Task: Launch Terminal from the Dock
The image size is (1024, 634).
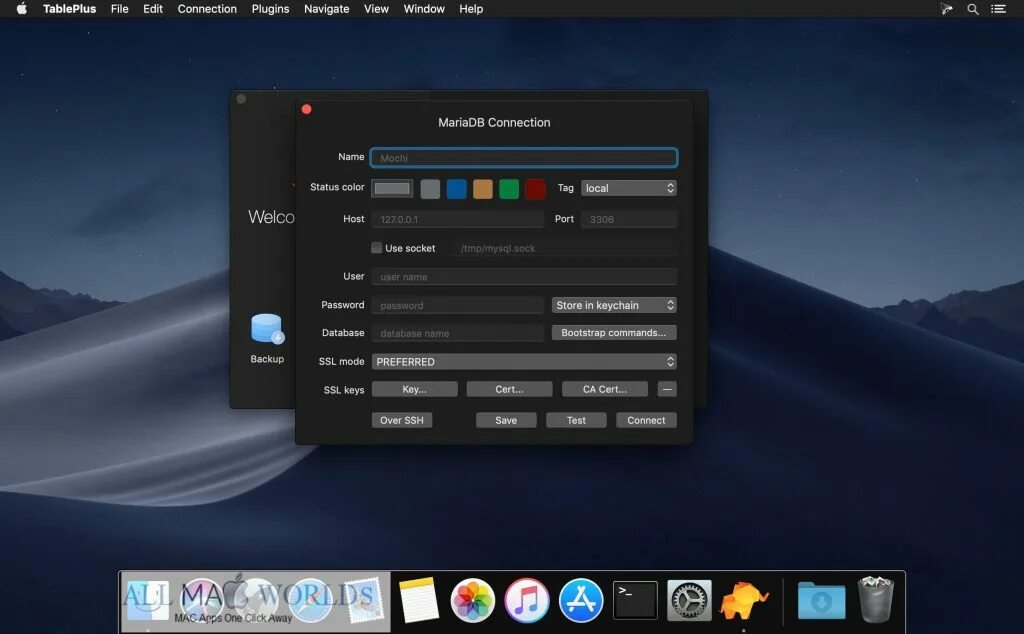Action: (635, 599)
